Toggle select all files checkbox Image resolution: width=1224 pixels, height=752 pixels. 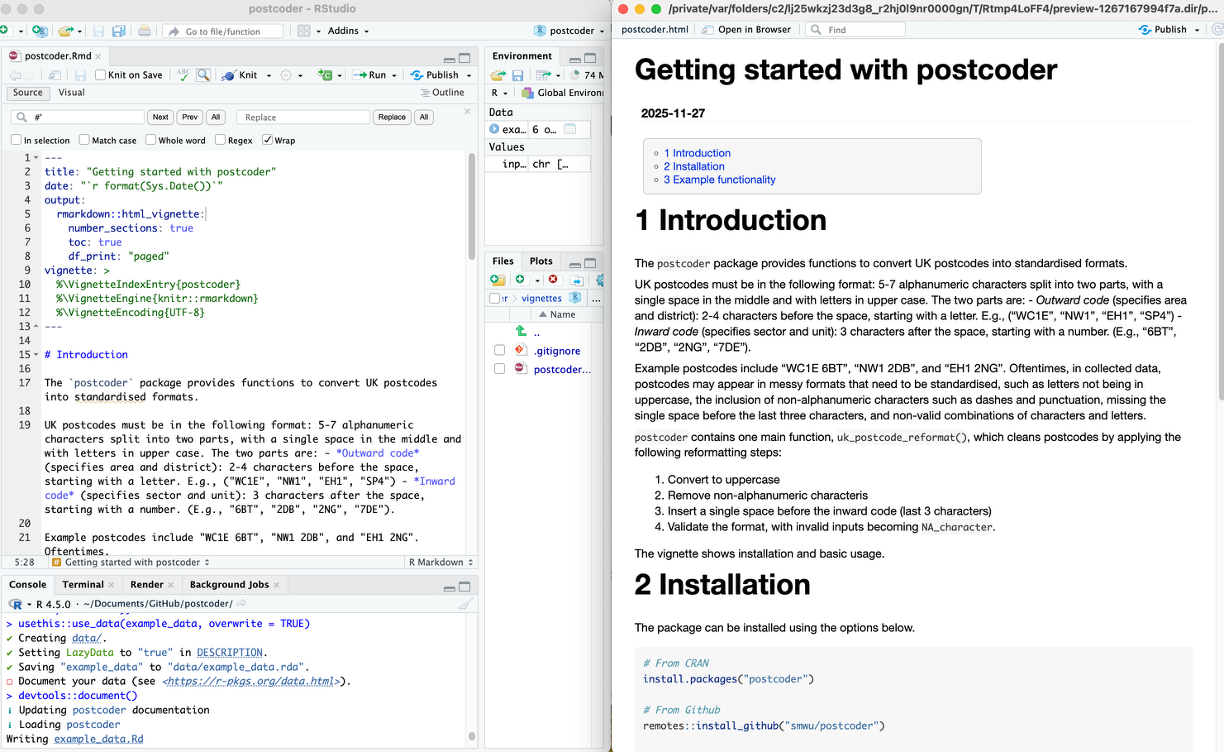pos(493,298)
